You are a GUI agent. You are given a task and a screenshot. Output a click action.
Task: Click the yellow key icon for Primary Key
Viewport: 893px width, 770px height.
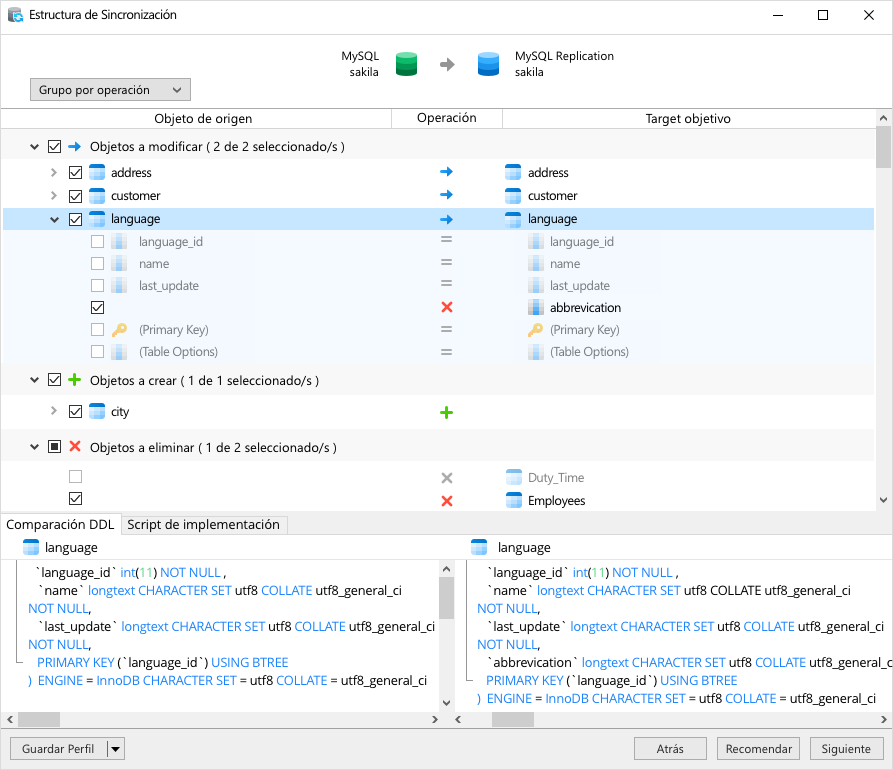tap(119, 329)
